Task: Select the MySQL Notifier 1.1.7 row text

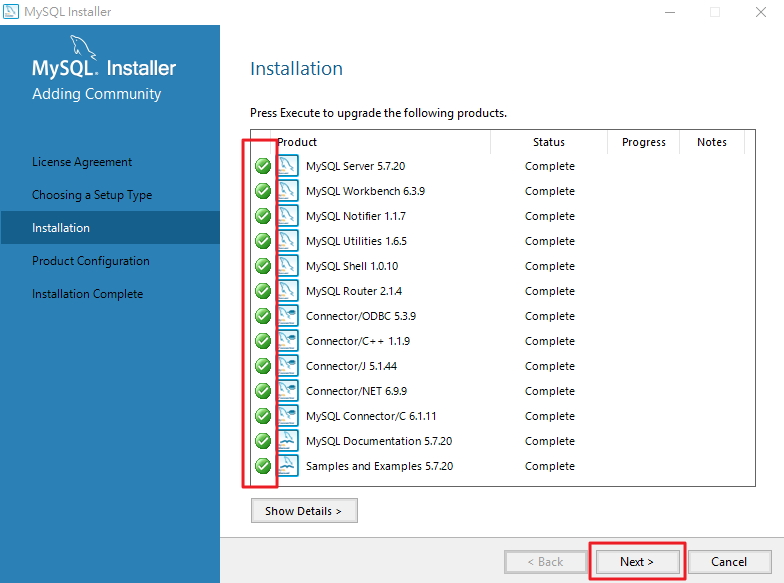Action: tap(356, 216)
